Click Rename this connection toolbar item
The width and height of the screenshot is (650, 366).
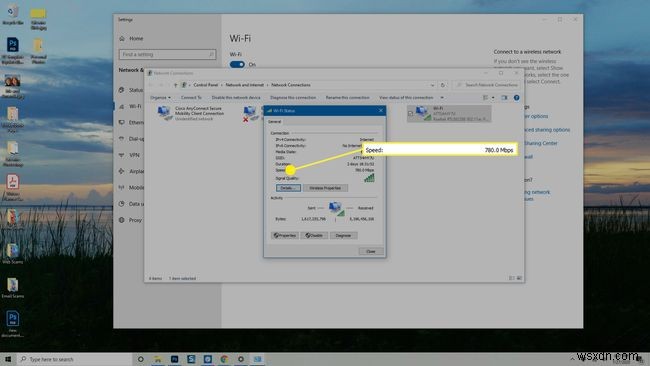[x=347, y=97]
